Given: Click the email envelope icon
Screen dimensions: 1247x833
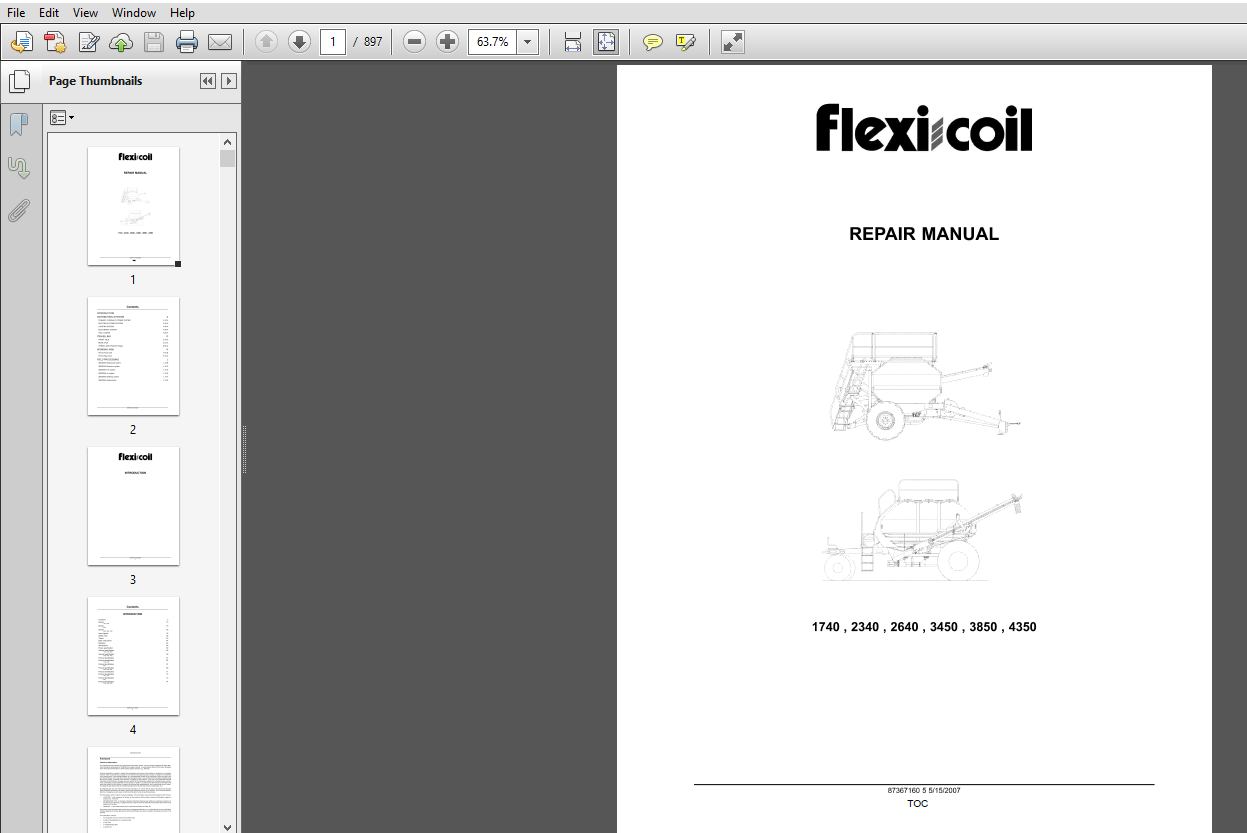Looking at the screenshot, I should [x=220, y=42].
